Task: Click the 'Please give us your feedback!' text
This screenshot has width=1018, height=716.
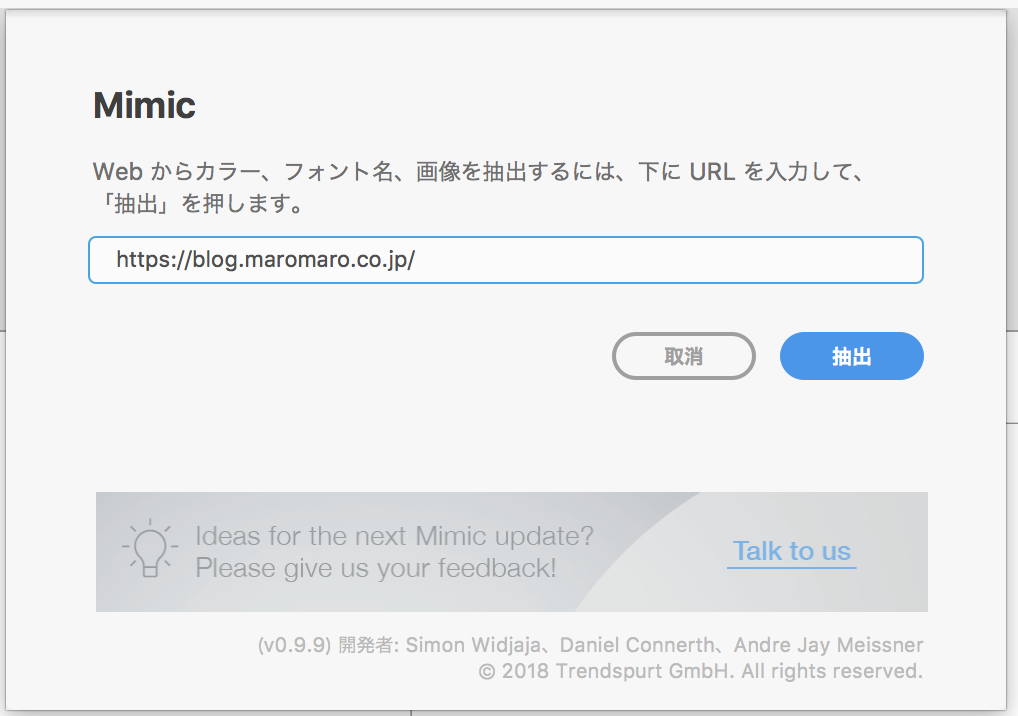Action: point(375,568)
